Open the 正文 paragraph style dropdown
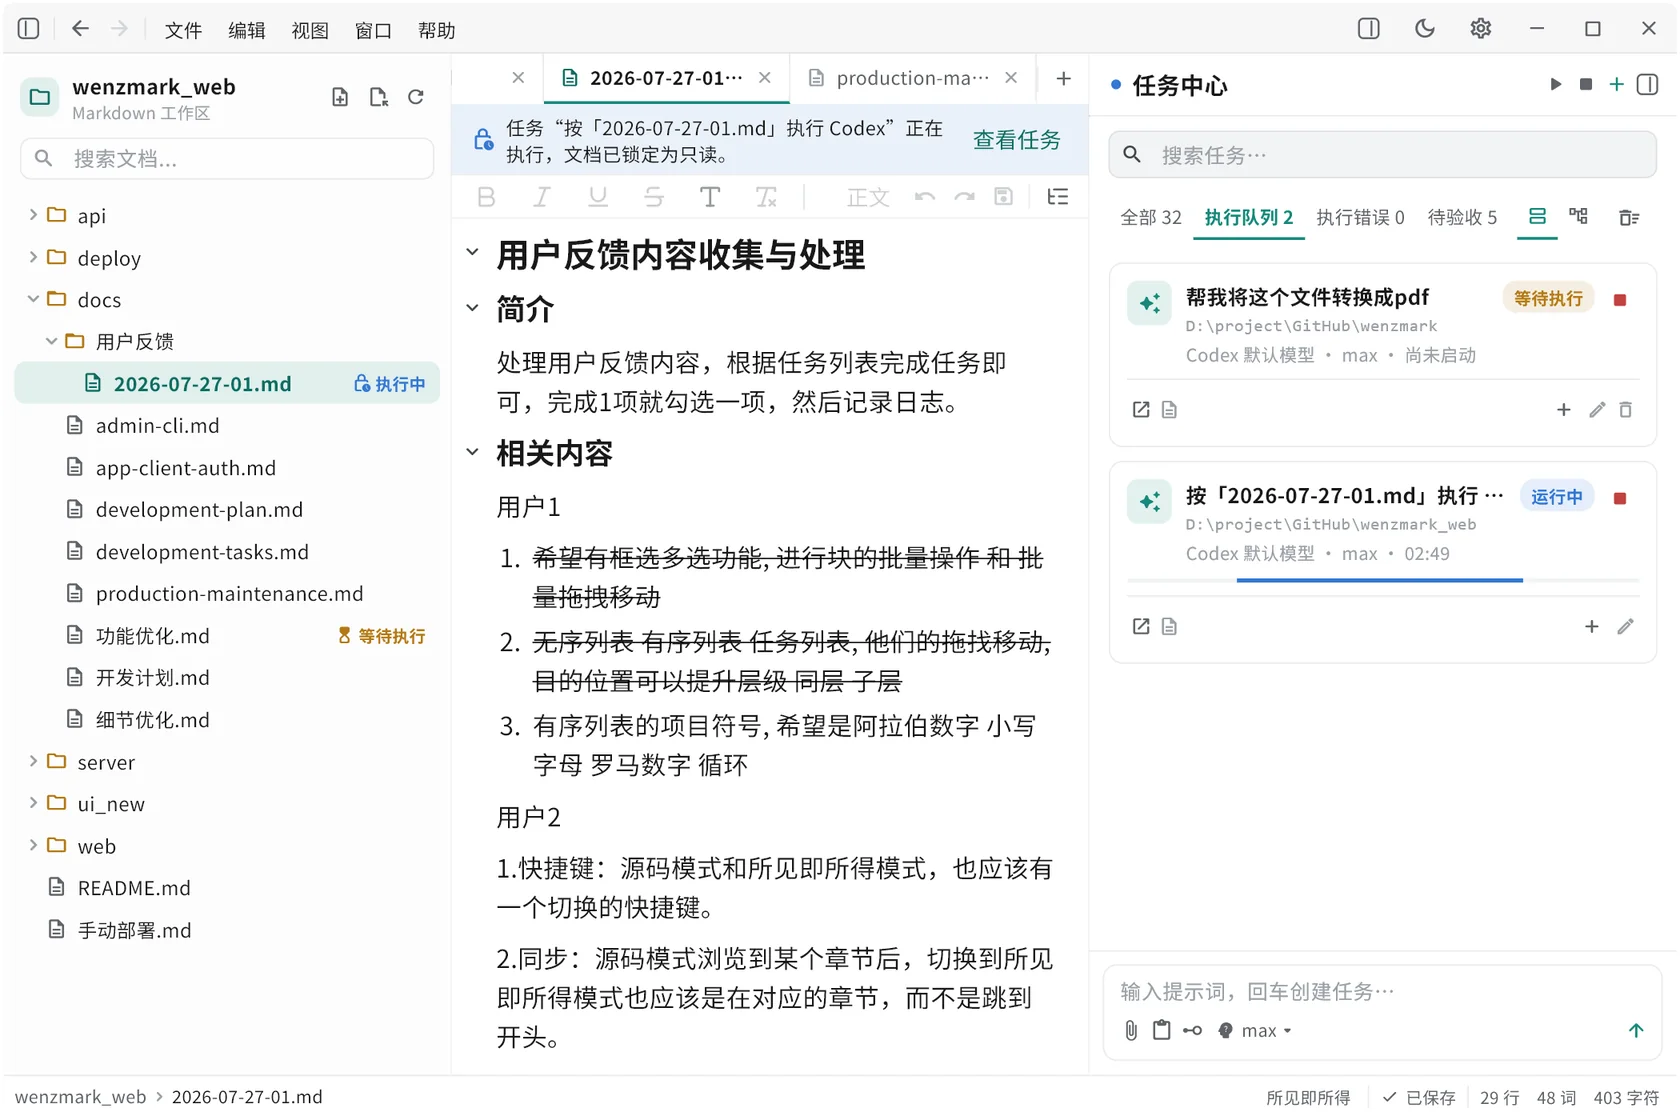The width and height of the screenshot is (1680, 1120). [867, 197]
